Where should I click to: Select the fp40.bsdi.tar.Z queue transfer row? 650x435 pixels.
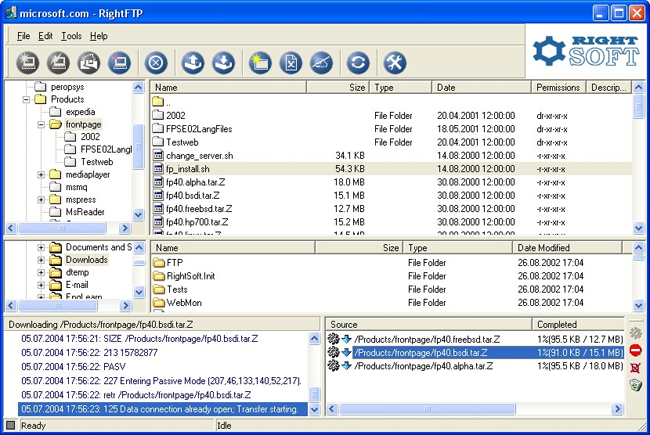[x=475, y=352]
